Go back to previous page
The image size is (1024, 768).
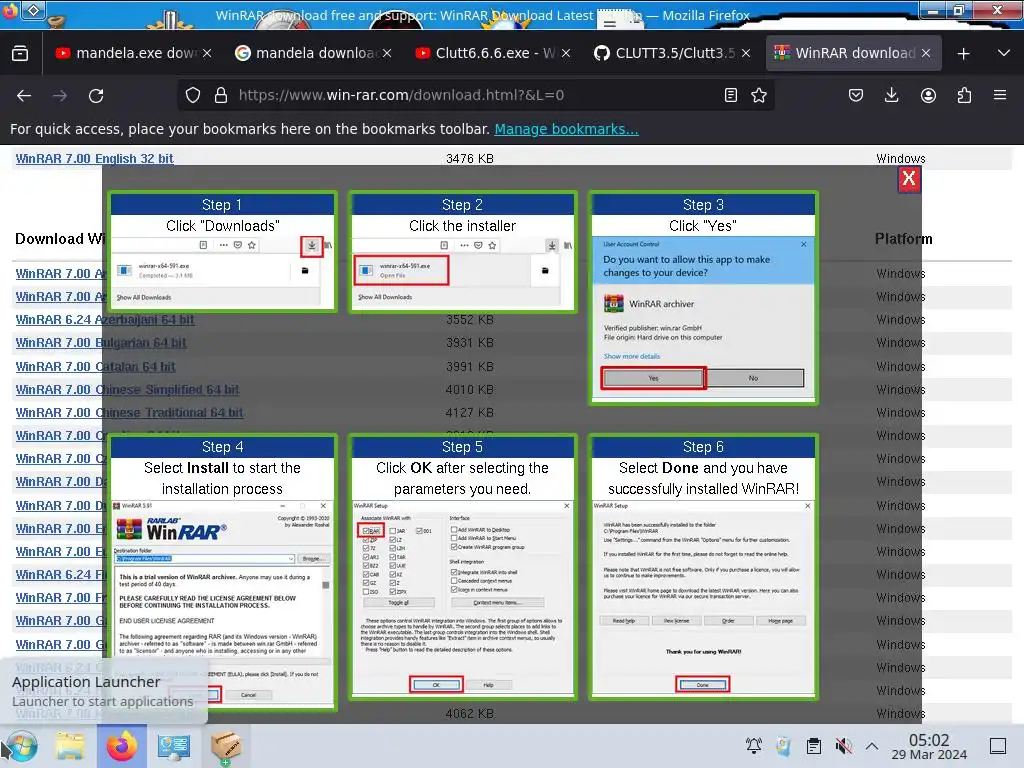point(24,95)
